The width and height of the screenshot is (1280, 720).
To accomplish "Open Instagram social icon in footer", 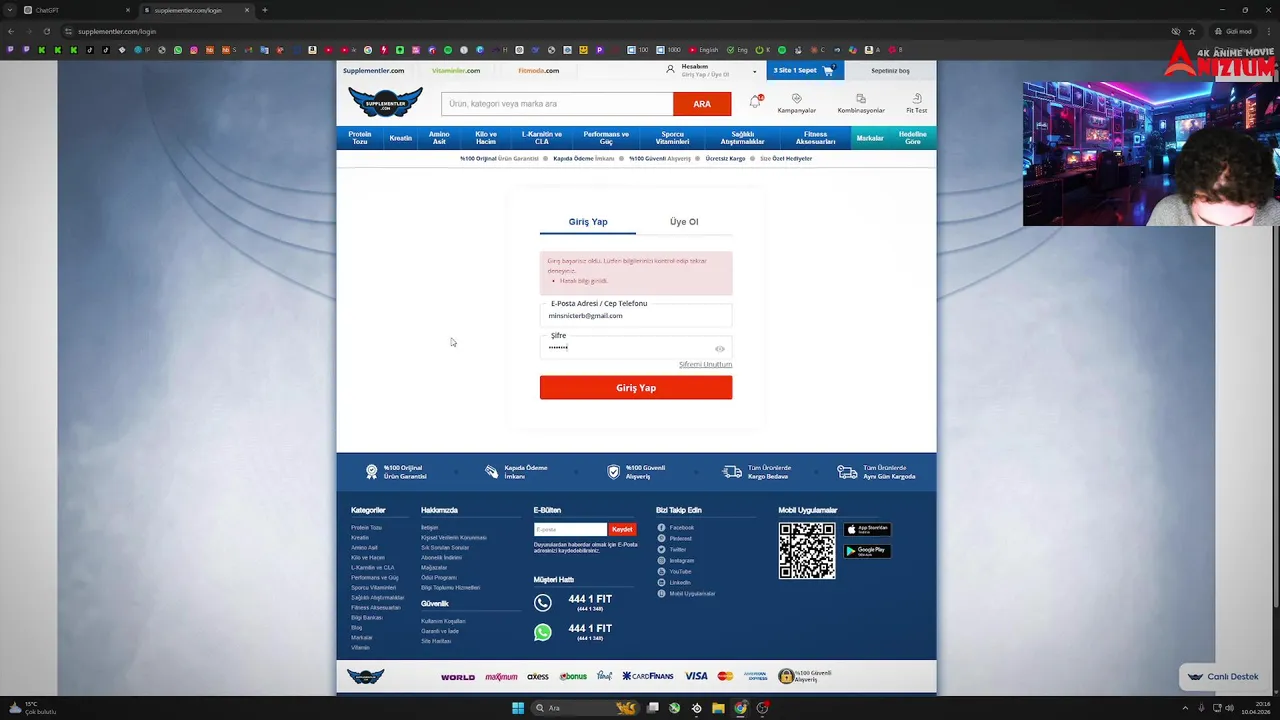I will click(x=661, y=561).
